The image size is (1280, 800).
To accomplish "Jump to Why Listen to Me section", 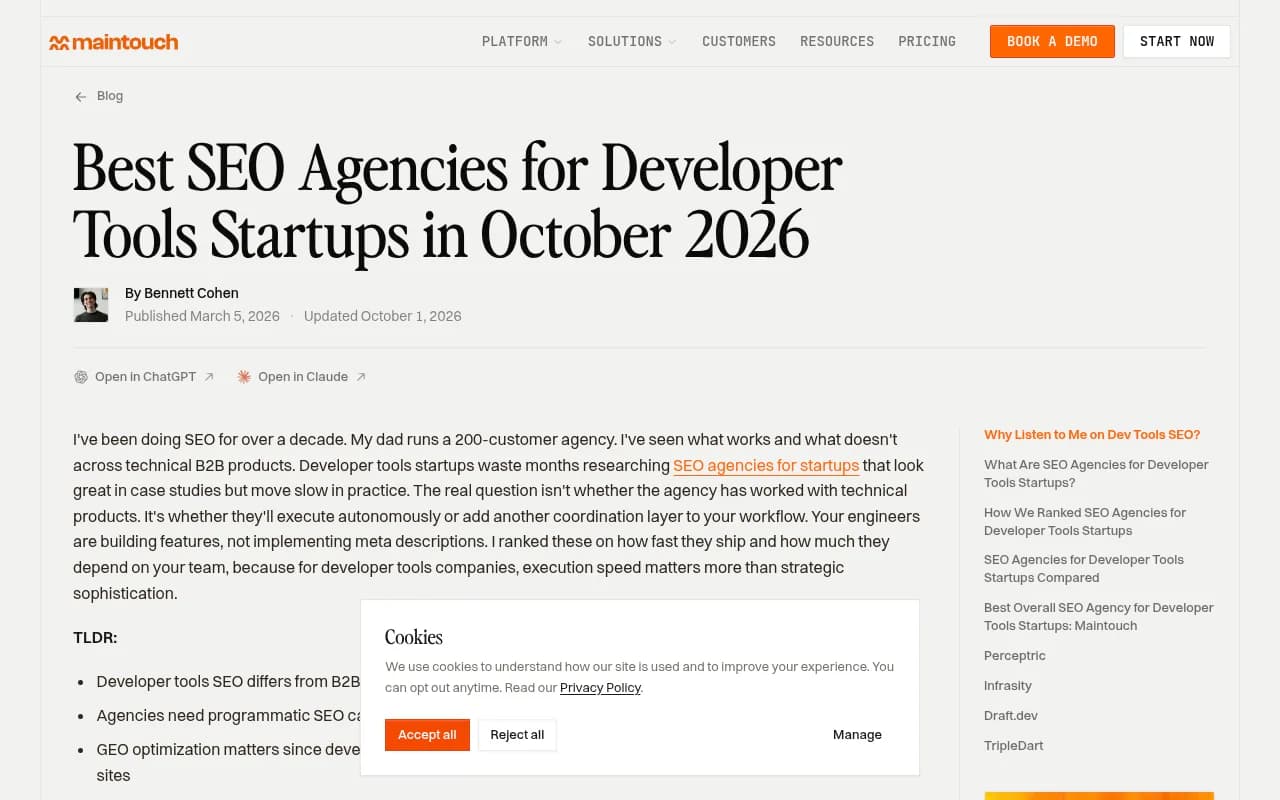I will click(x=1092, y=435).
